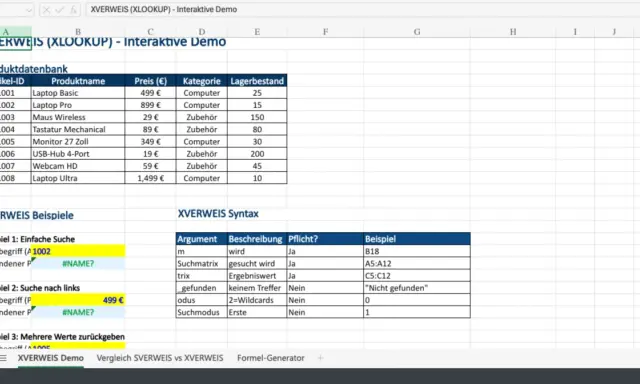Click the 899 € price cell
The height and width of the screenshot is (384, 640).
150,105
